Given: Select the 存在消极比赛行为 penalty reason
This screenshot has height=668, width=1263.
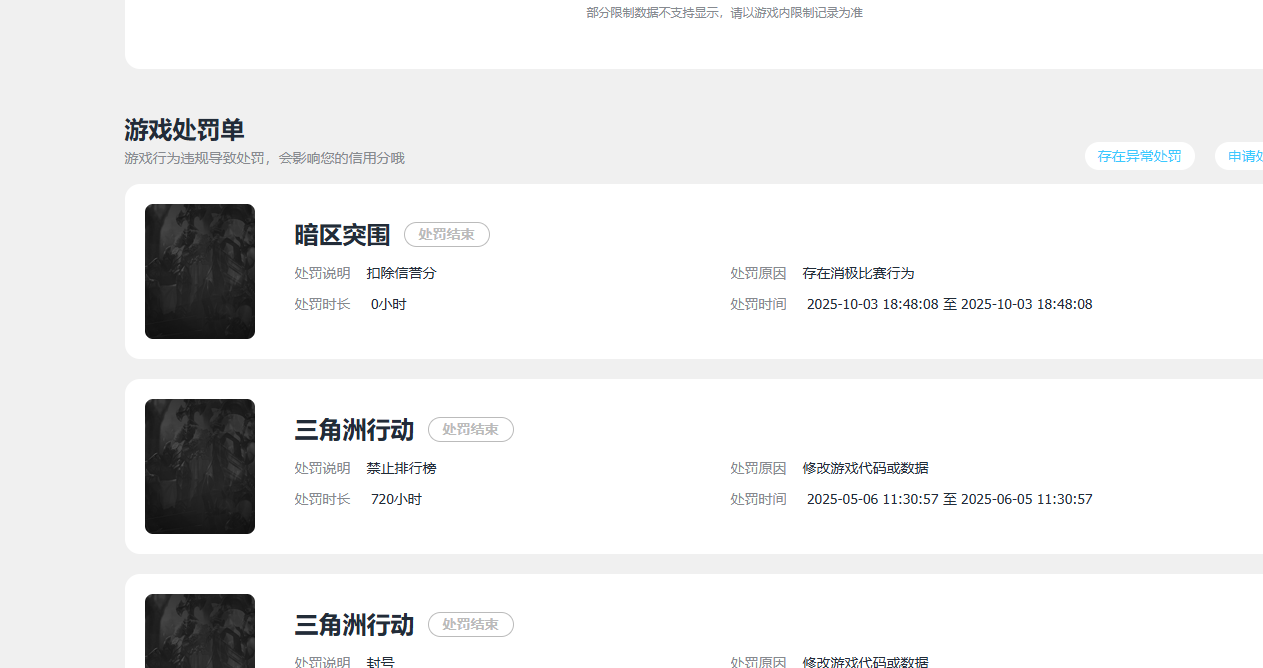Looking at the screenshot, I should coord(858,273).
